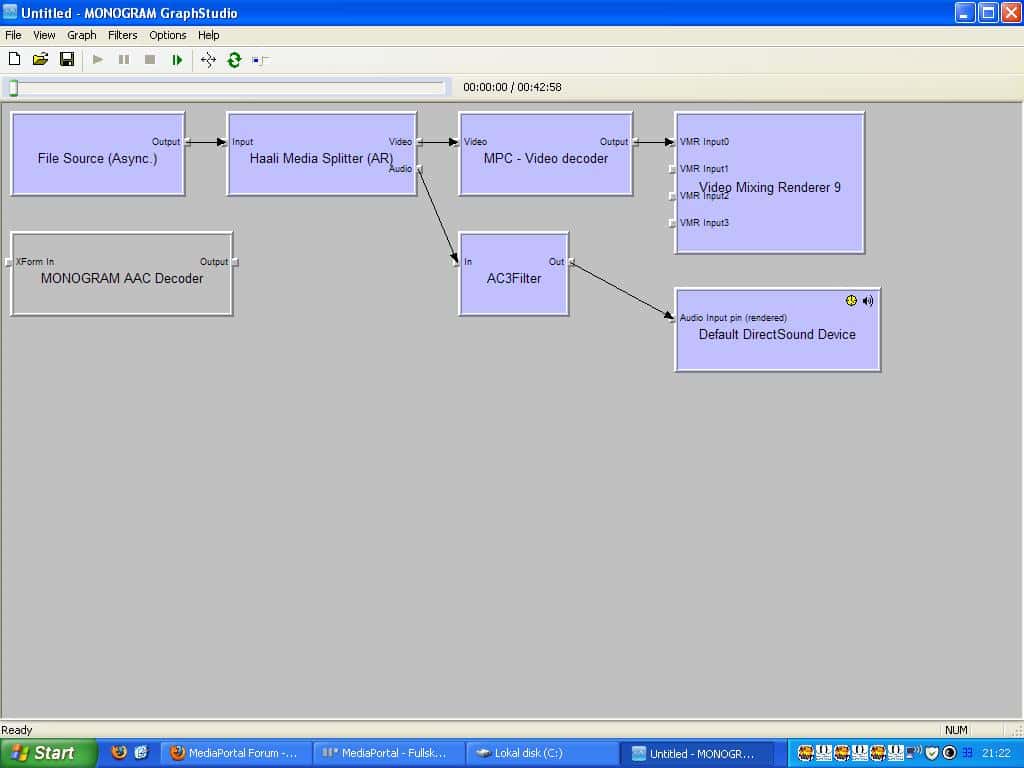This screenshot has width=1024, height=768.
Task: Click File Source's Output pin
Action: 187,142
